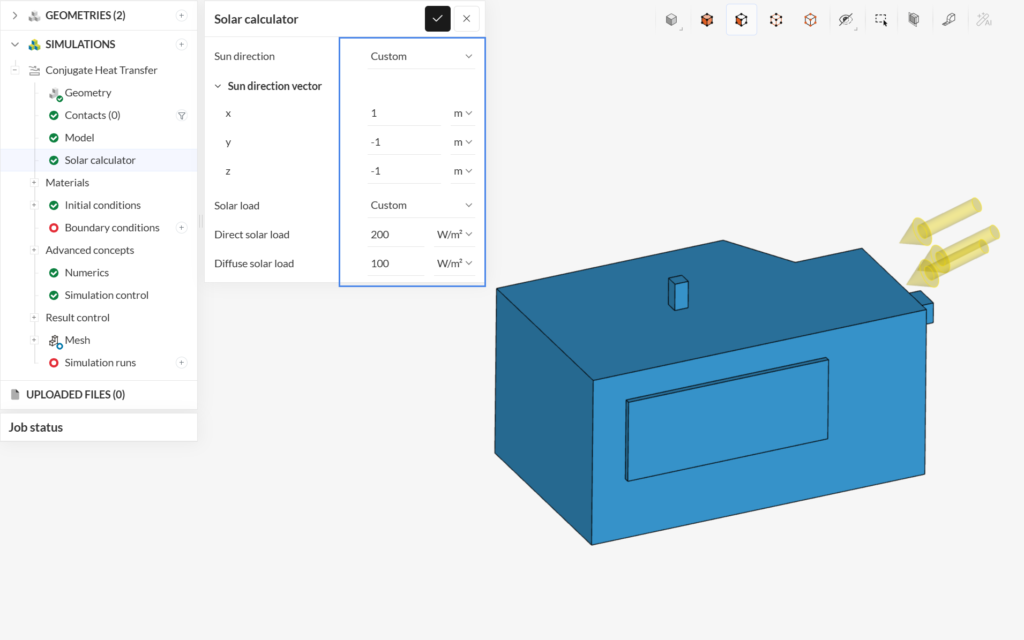Click the Diffuse solar load value field

coord(396,263)
